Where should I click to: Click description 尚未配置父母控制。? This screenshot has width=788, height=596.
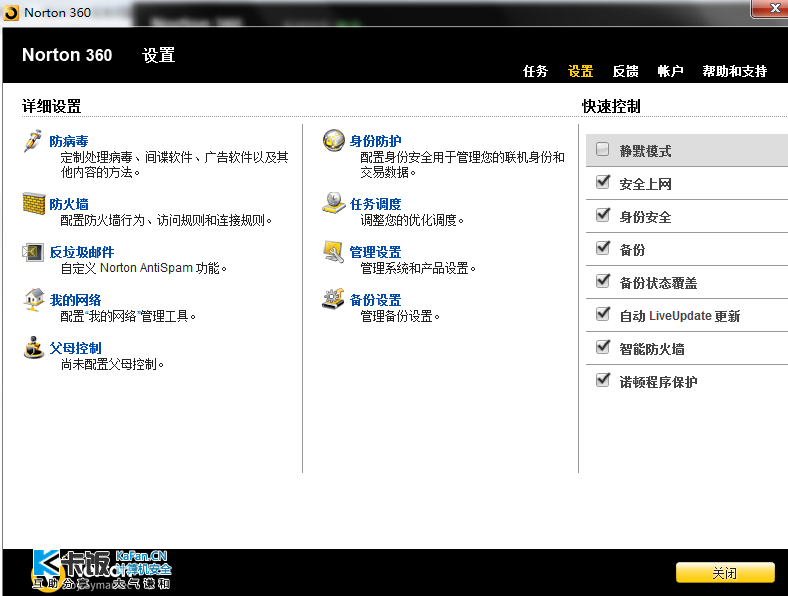113,364
